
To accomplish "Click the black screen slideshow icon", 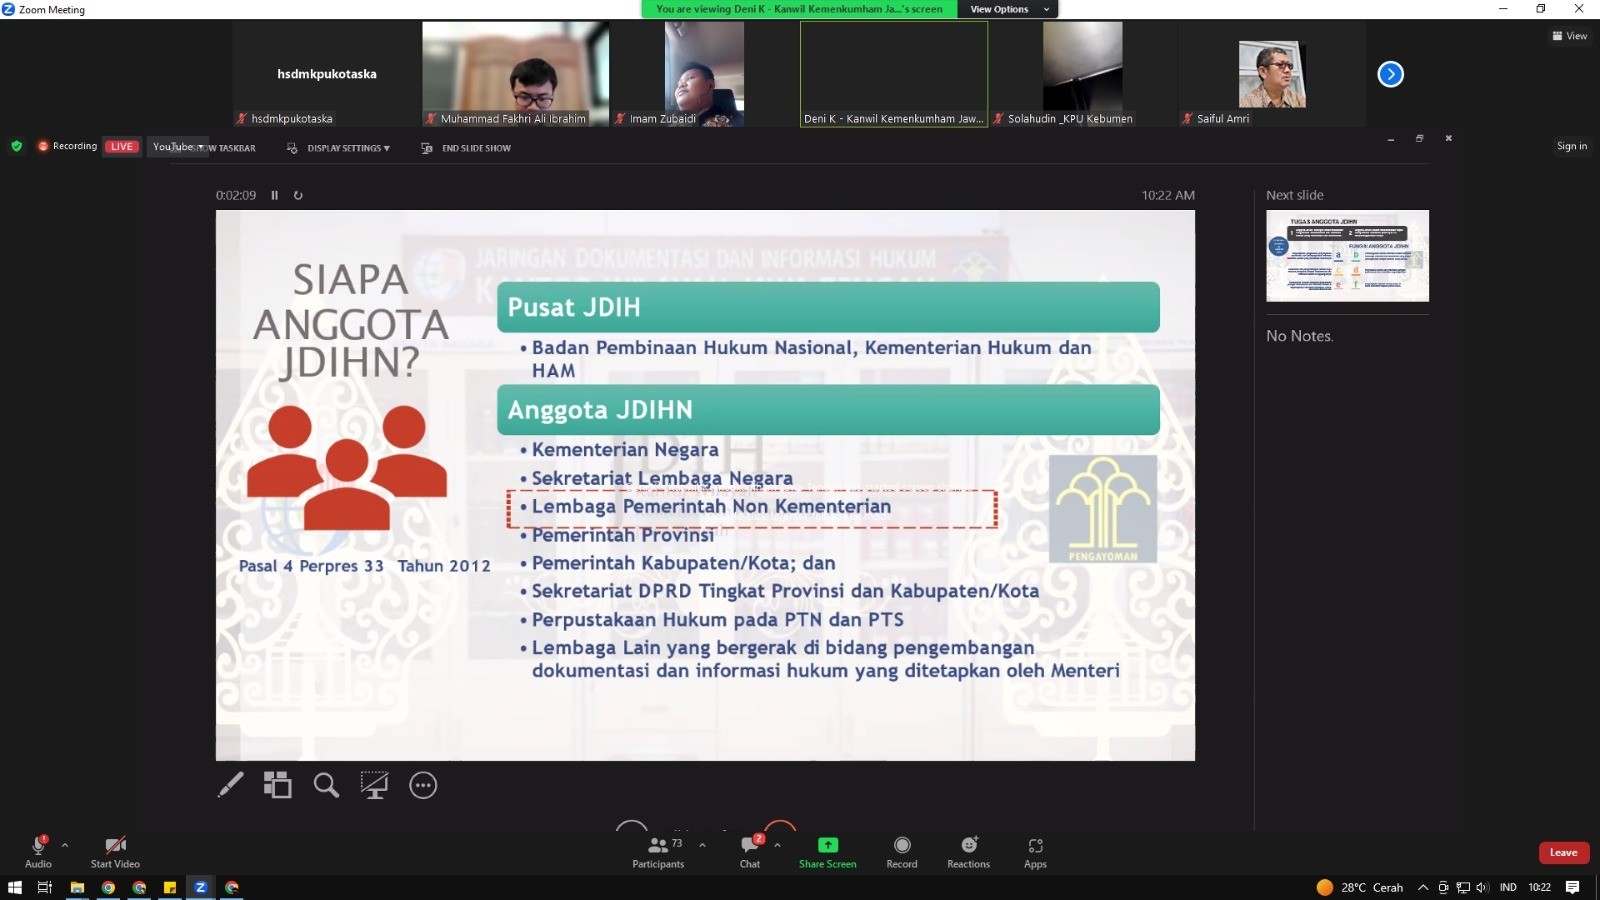I will click(374, 785).
